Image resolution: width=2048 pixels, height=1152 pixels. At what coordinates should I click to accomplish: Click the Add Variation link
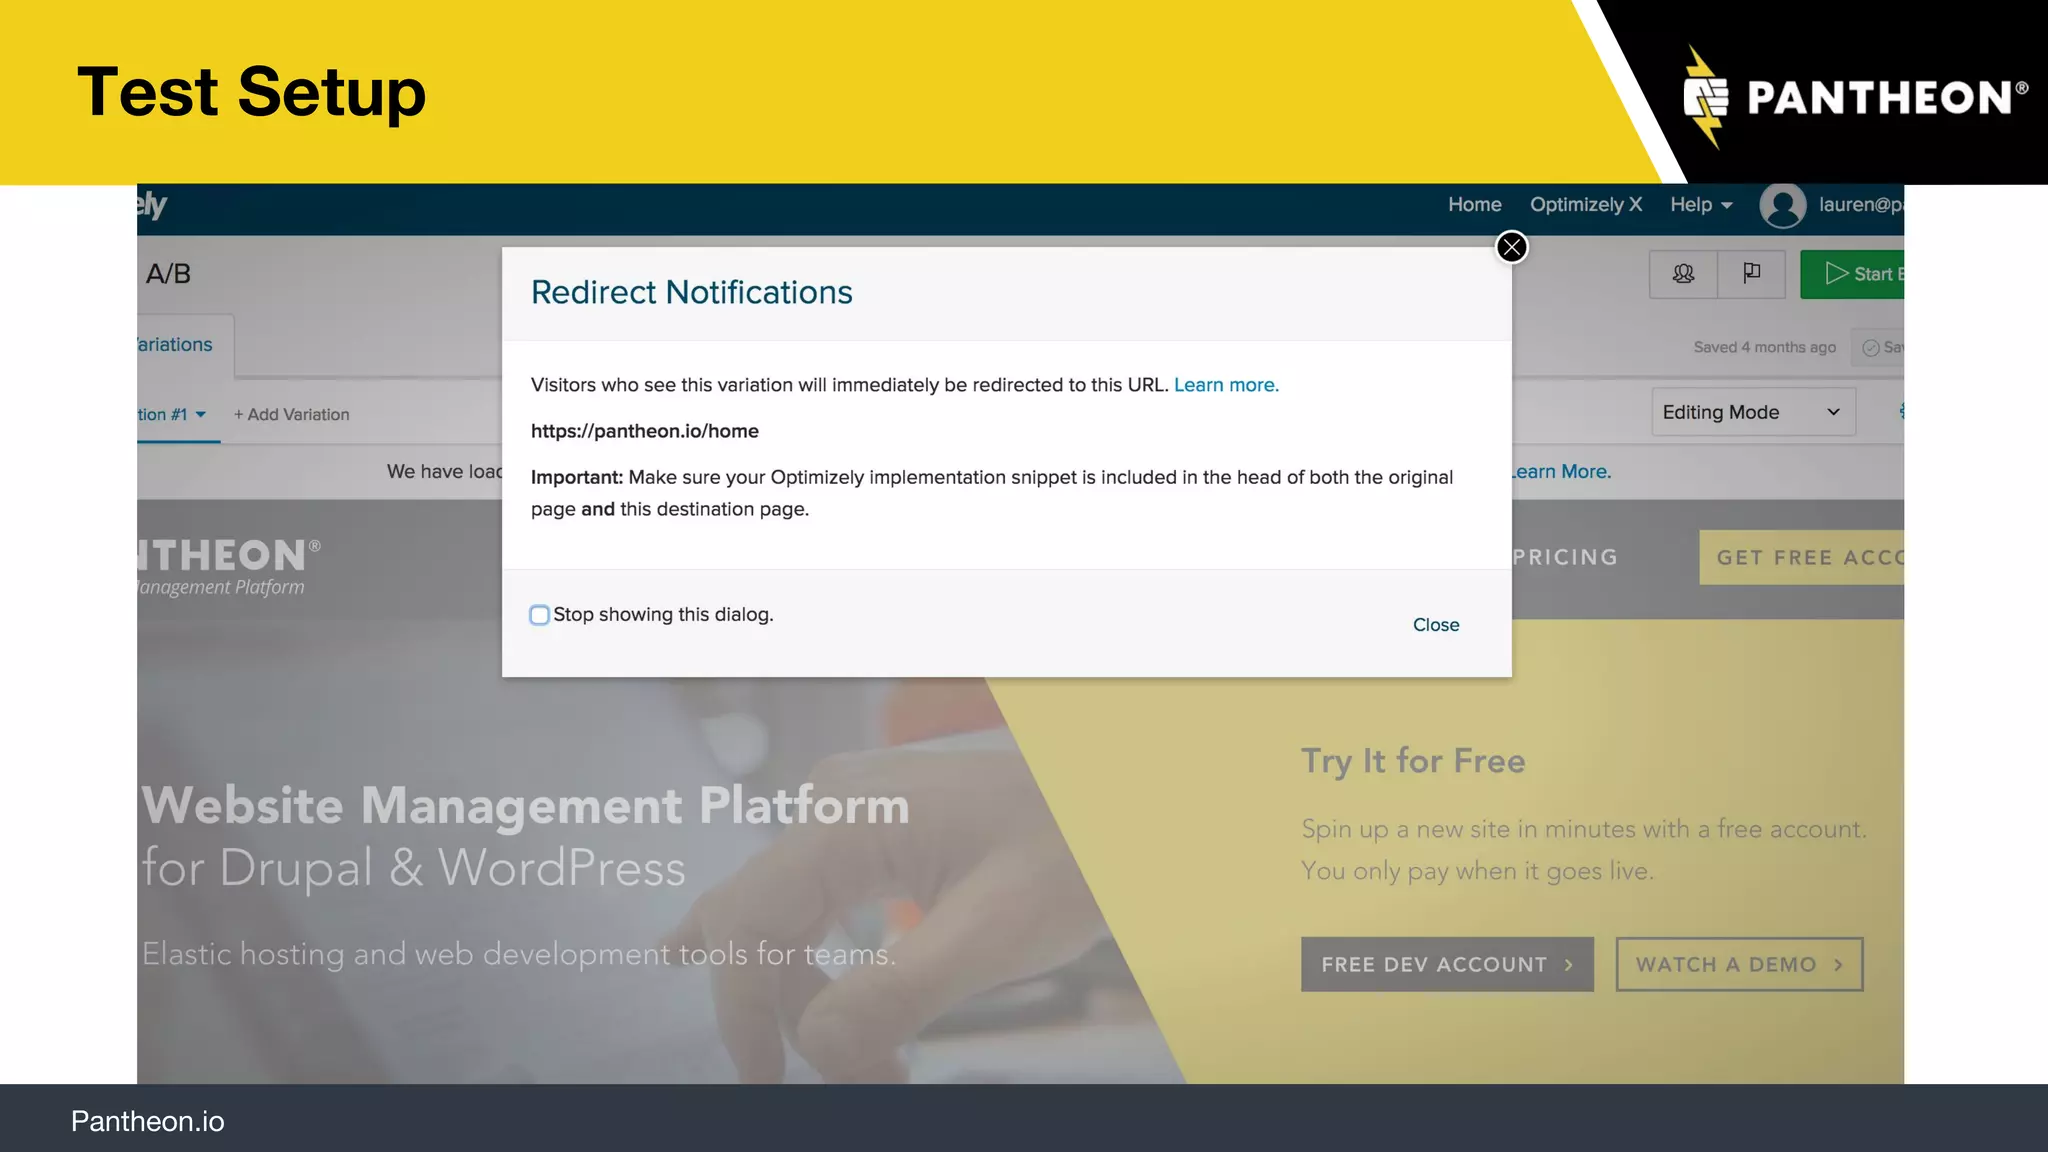pos(292,414)
